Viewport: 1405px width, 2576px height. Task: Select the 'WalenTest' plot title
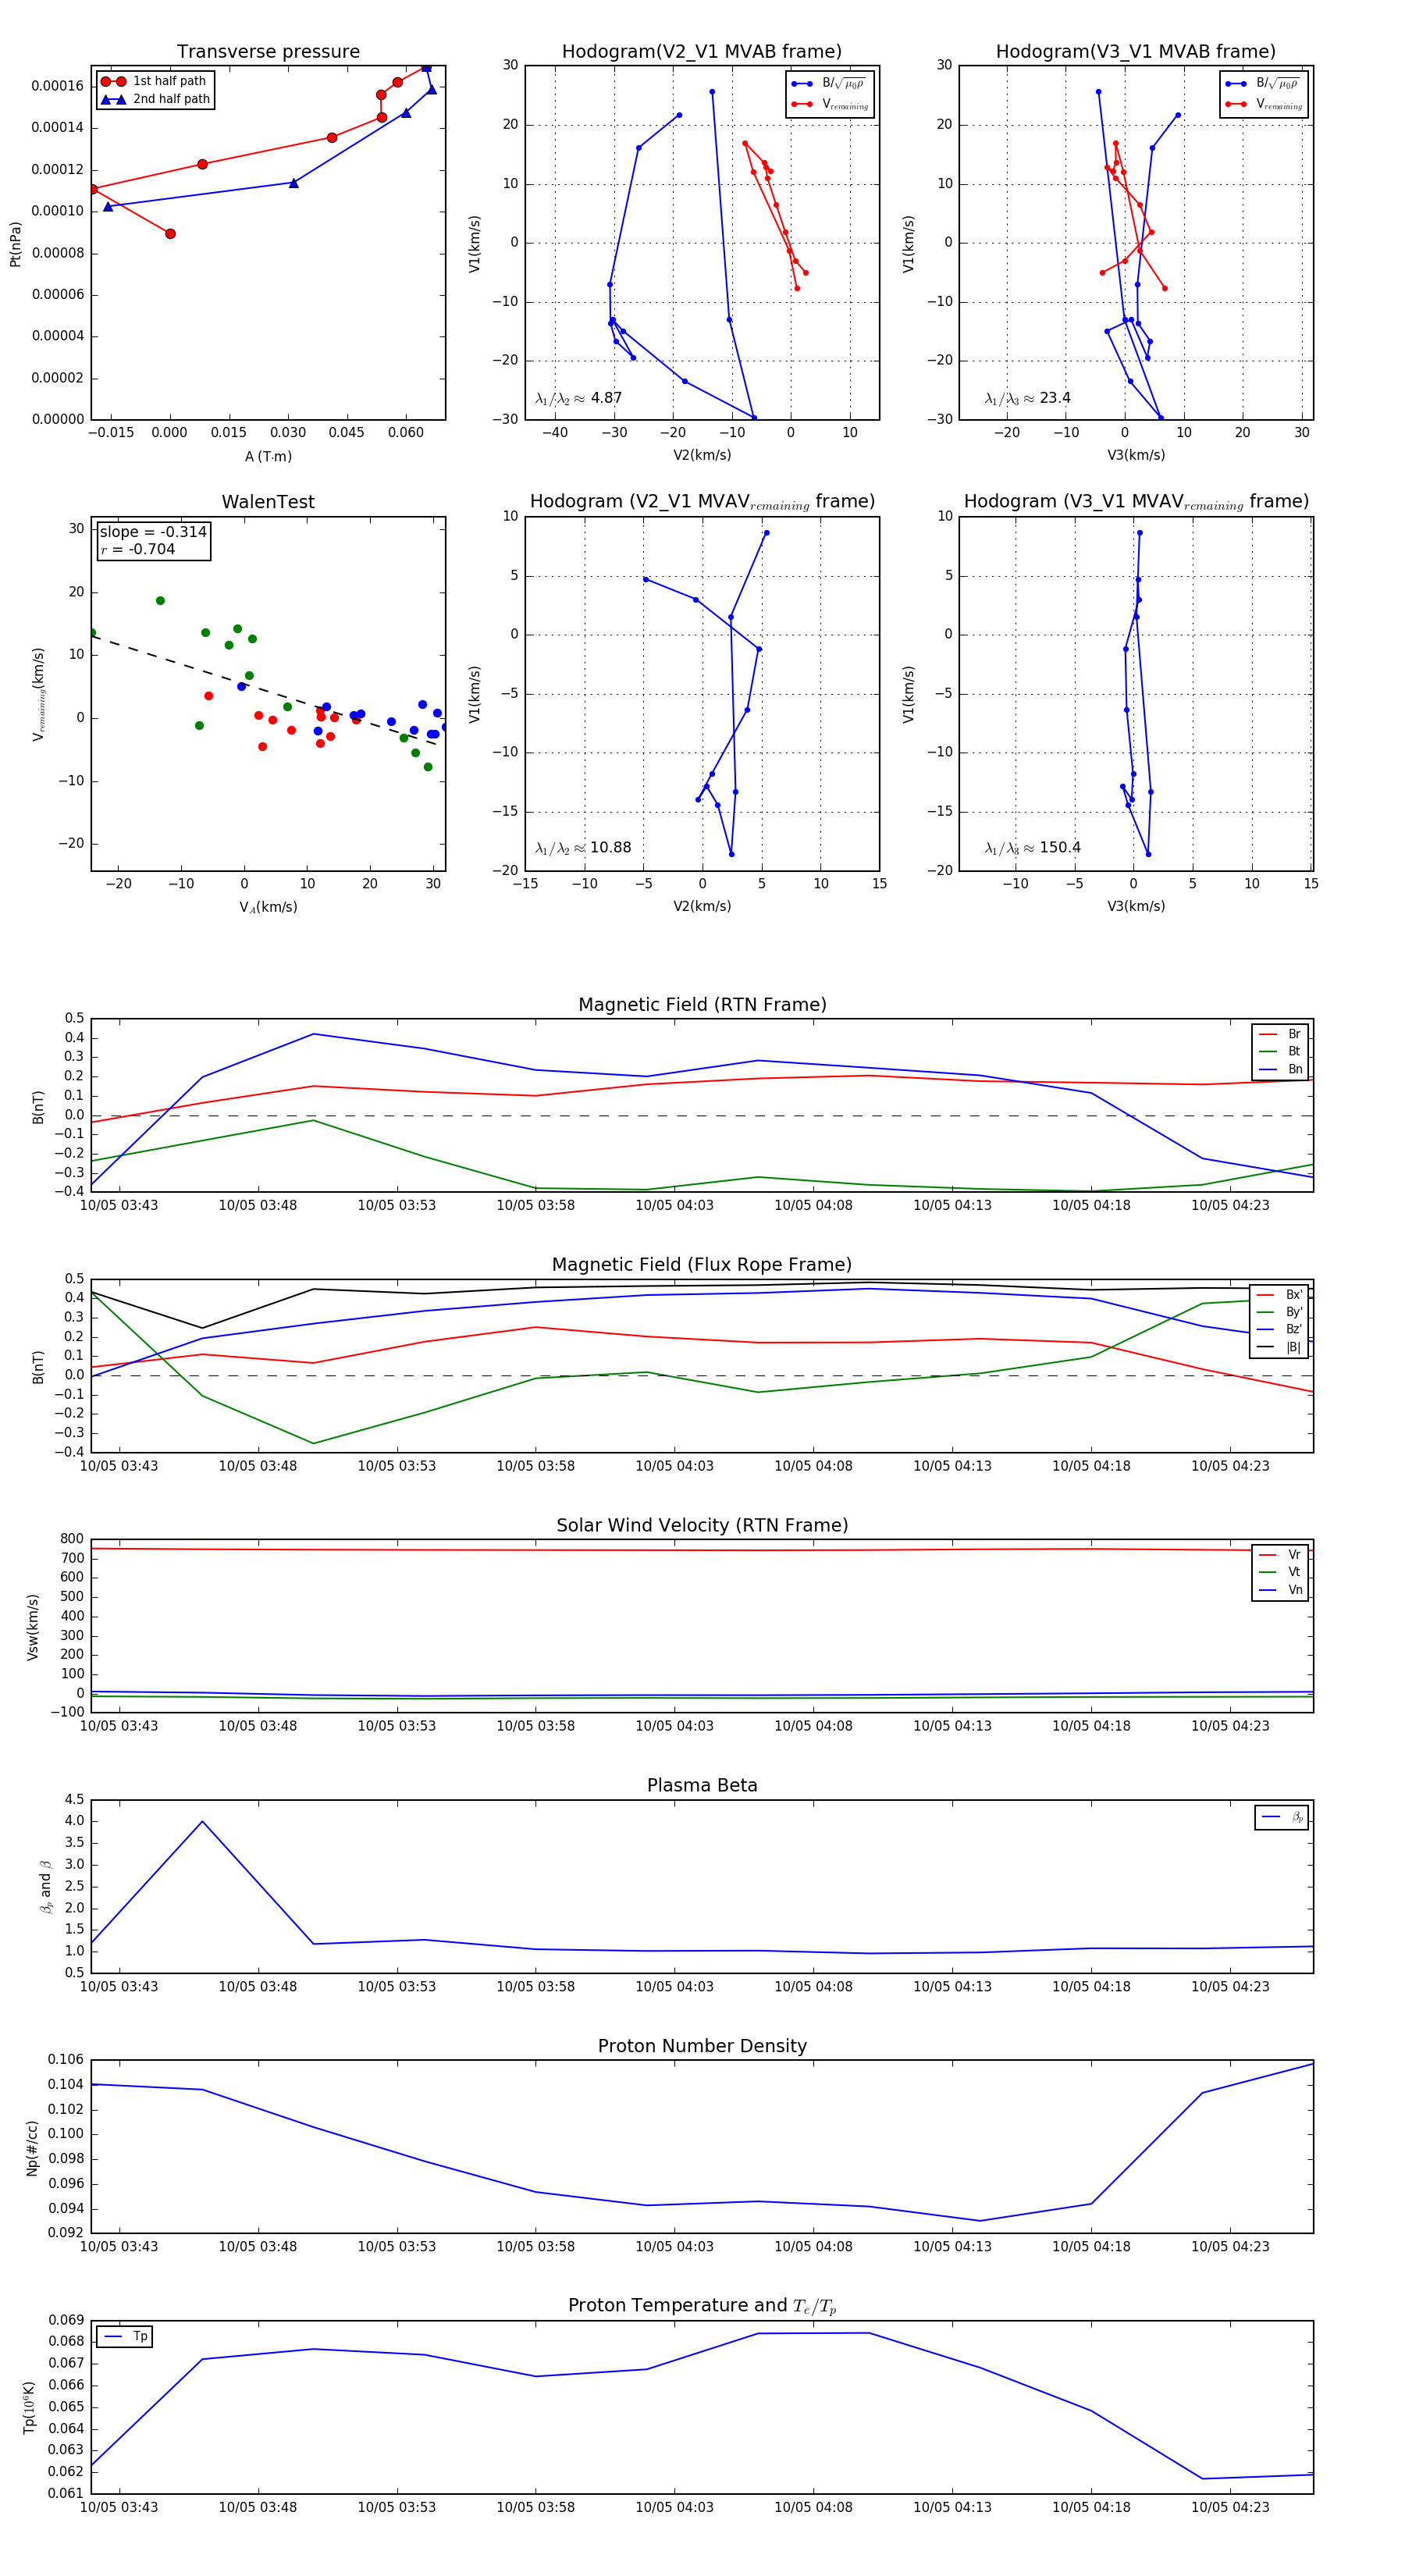point(268,502)
